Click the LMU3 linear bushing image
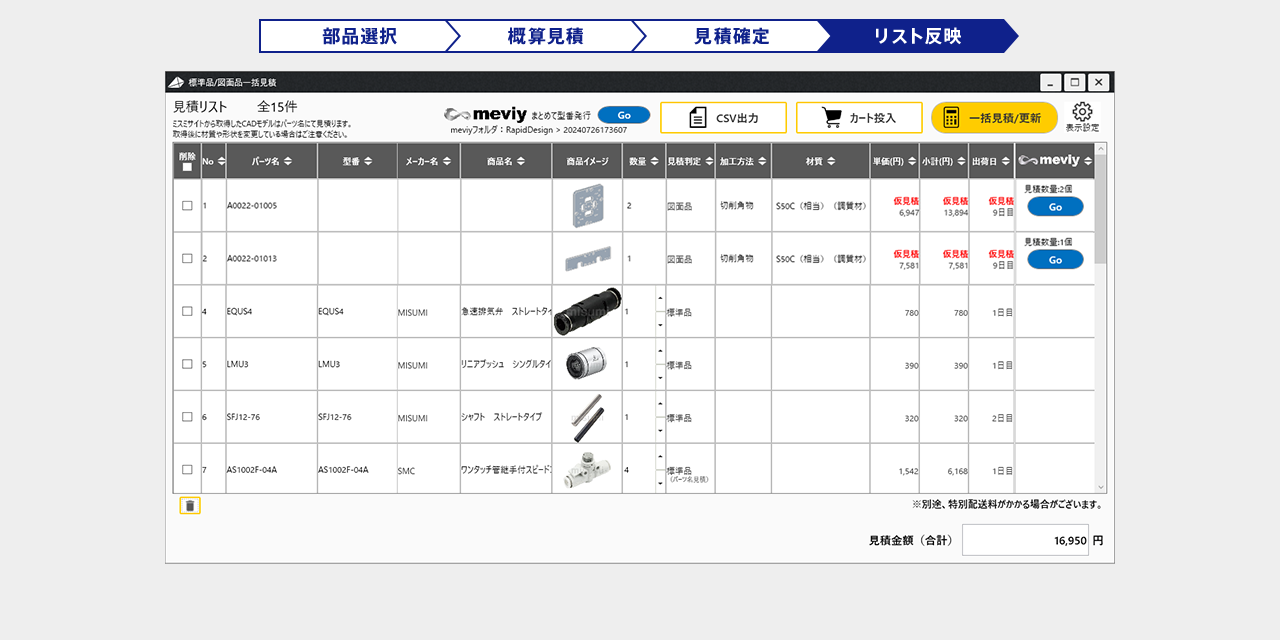This screenshot has height=640, width=1280. (x=587, y=364)
